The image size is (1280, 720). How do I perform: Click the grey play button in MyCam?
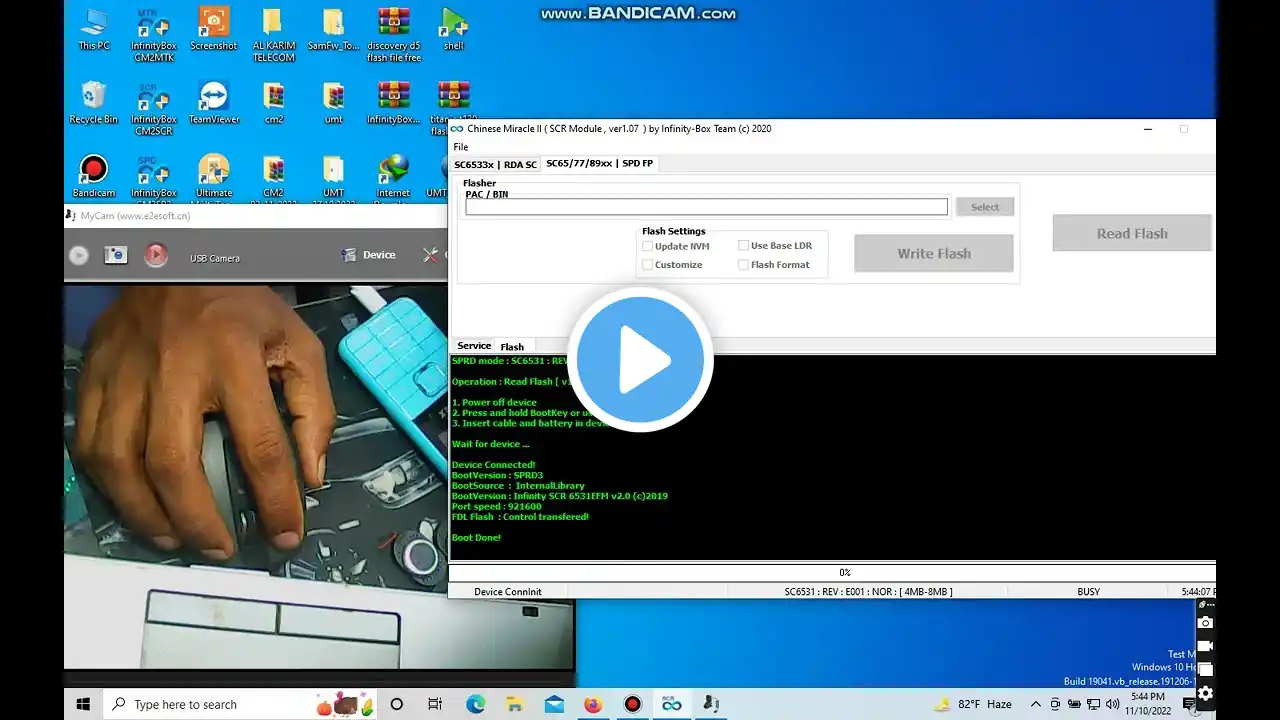78,255
